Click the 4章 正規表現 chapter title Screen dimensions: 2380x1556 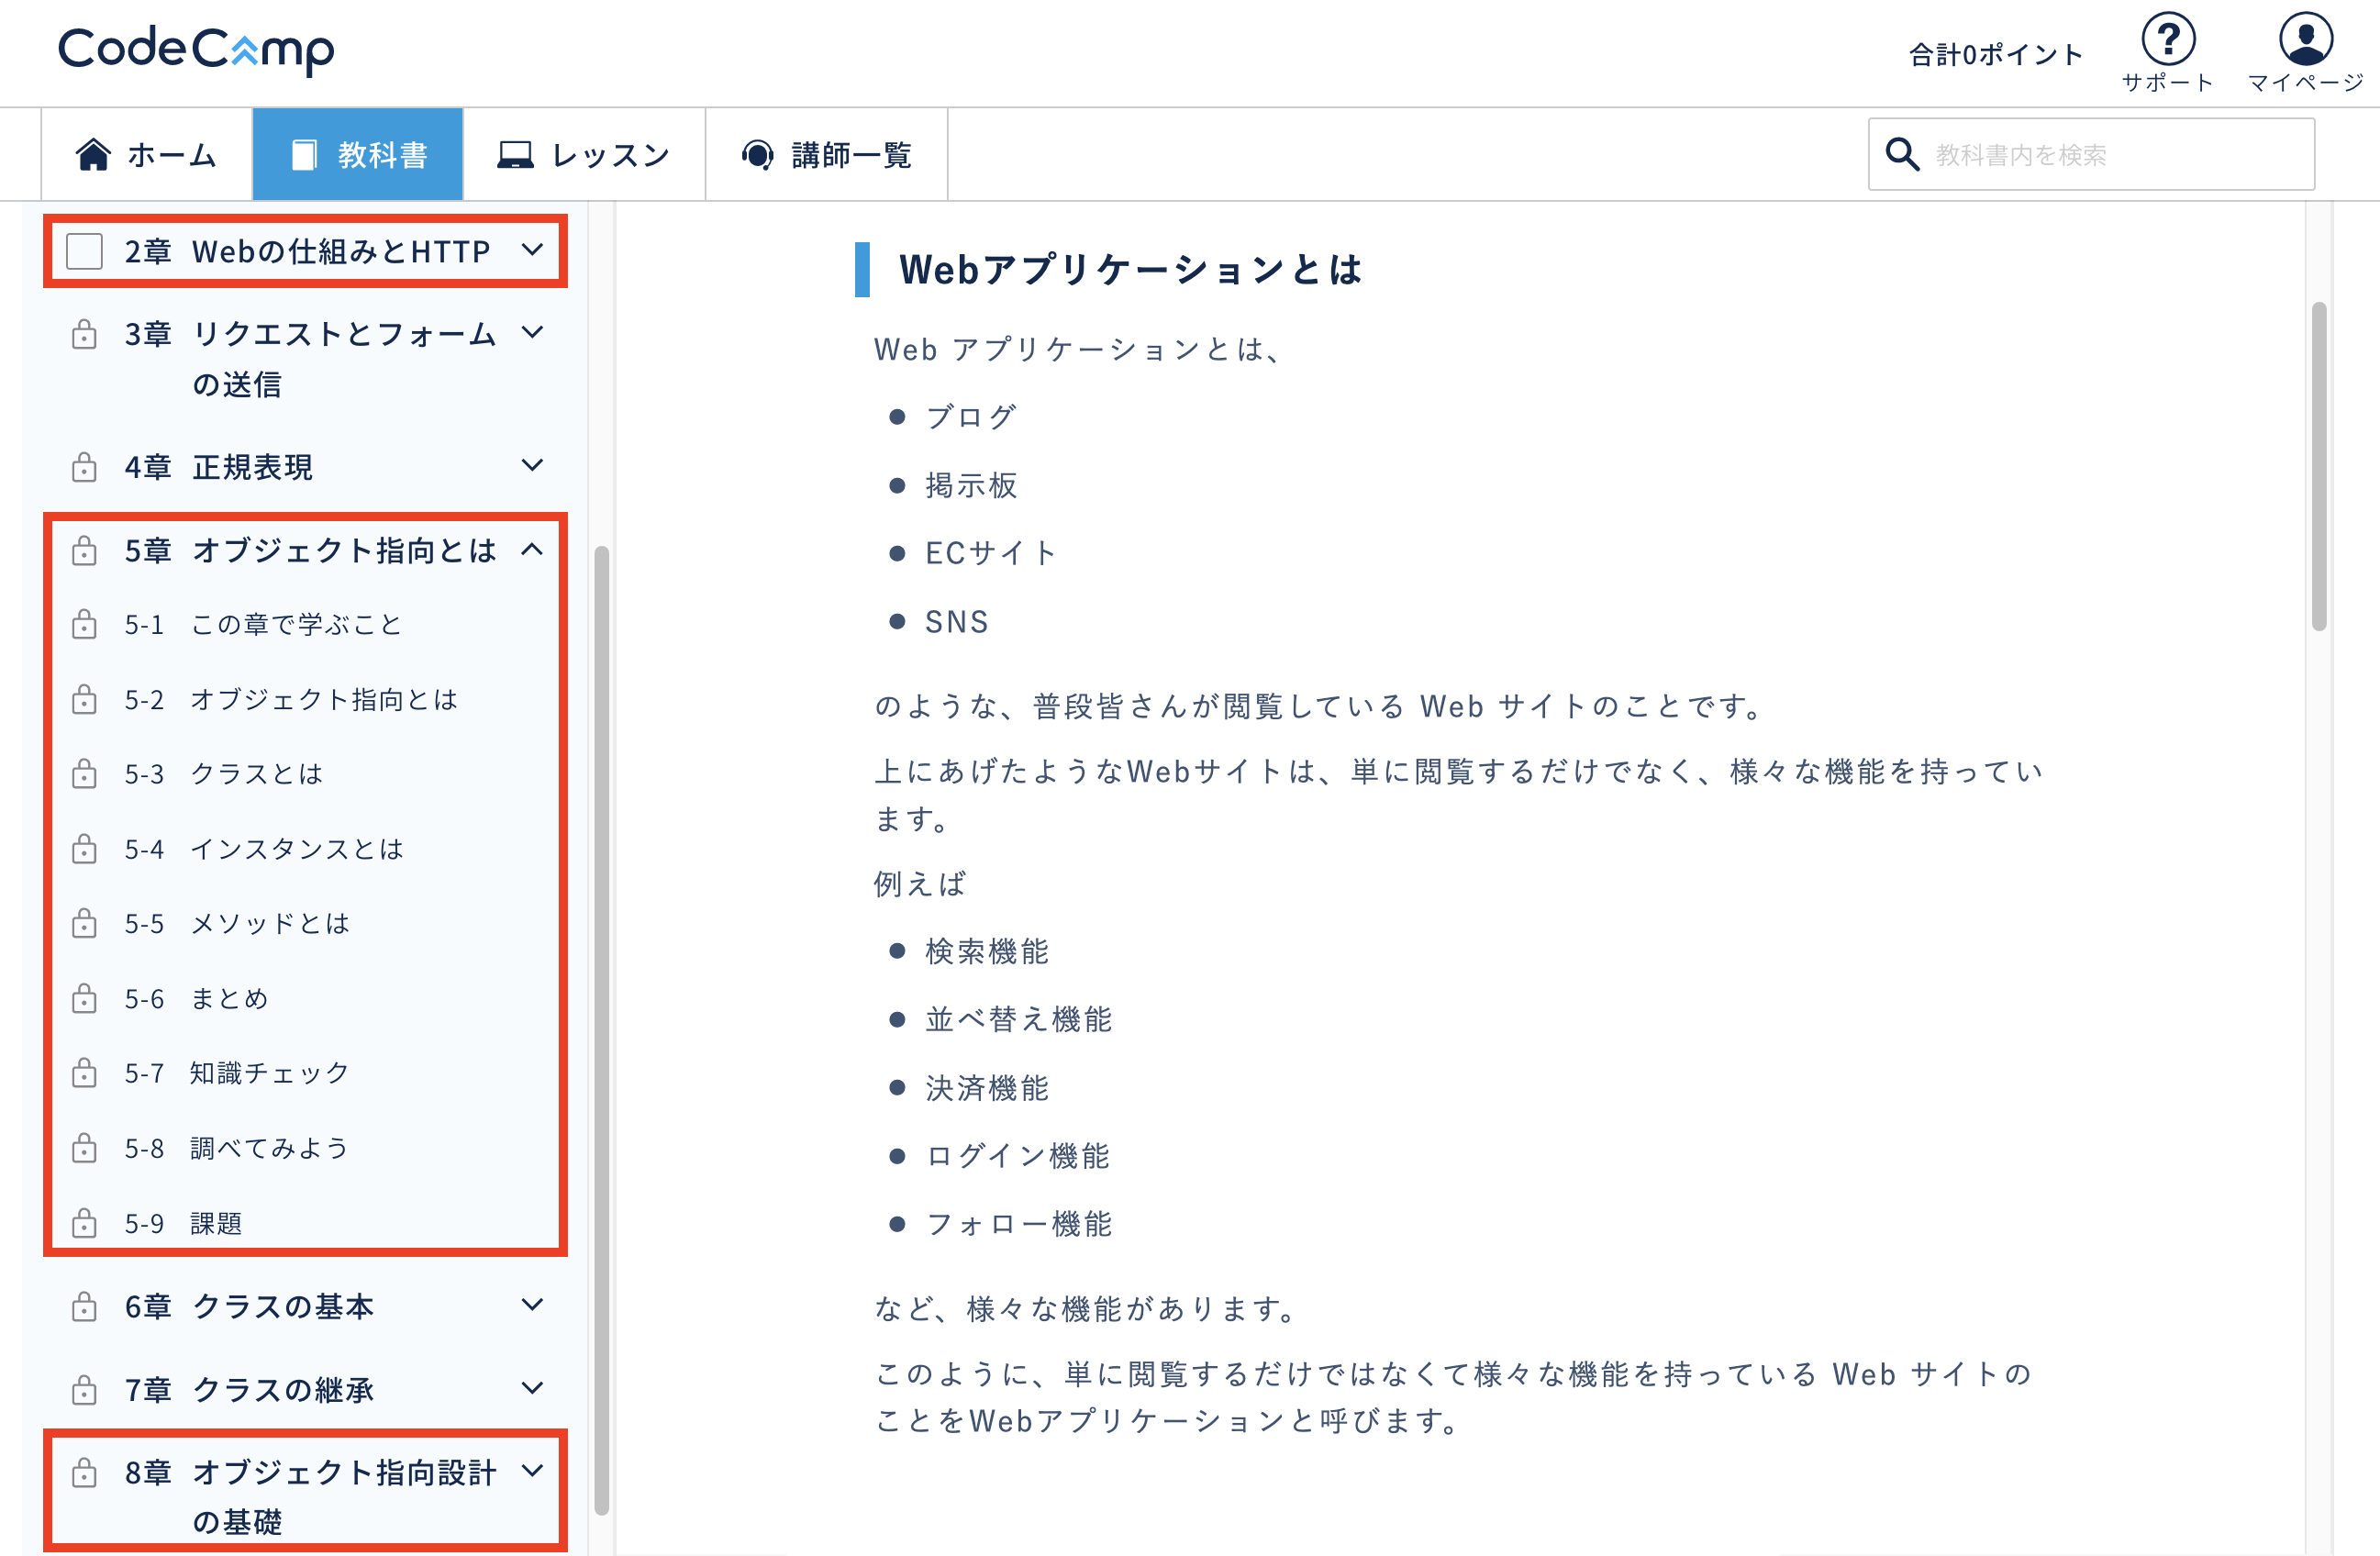pos(219,467)
